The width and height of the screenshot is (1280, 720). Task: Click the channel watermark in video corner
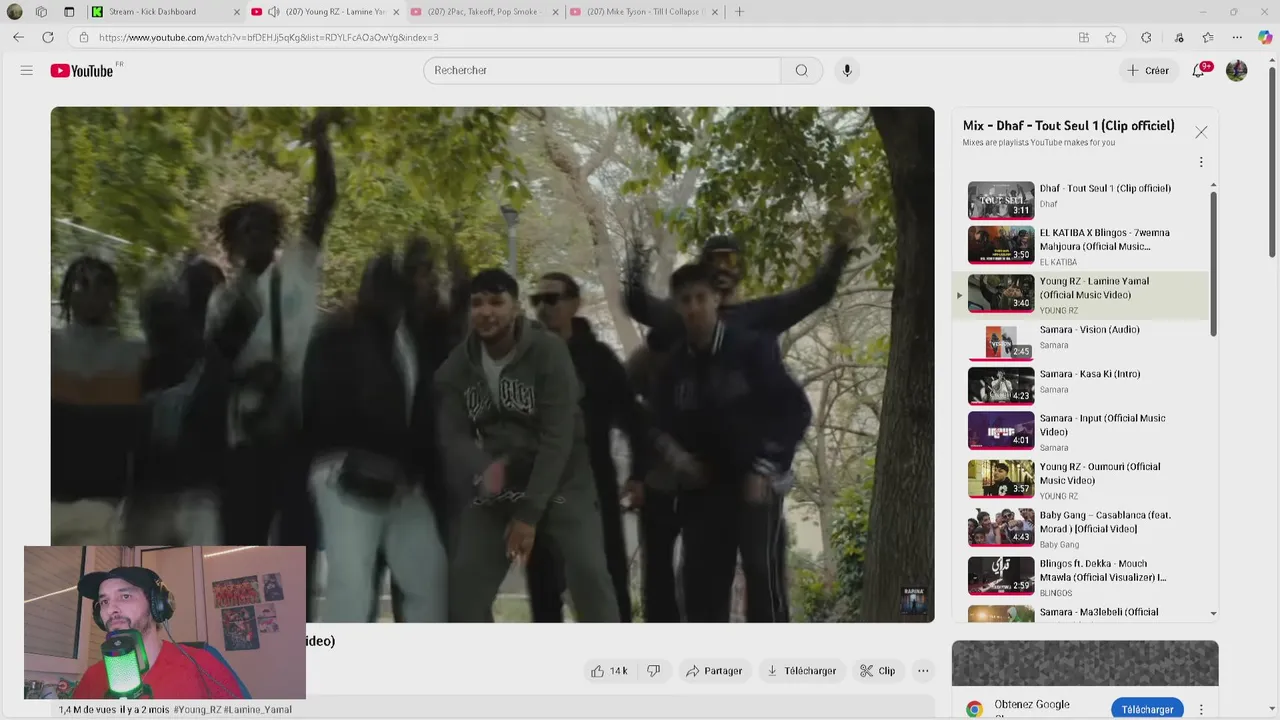(914, 600)
